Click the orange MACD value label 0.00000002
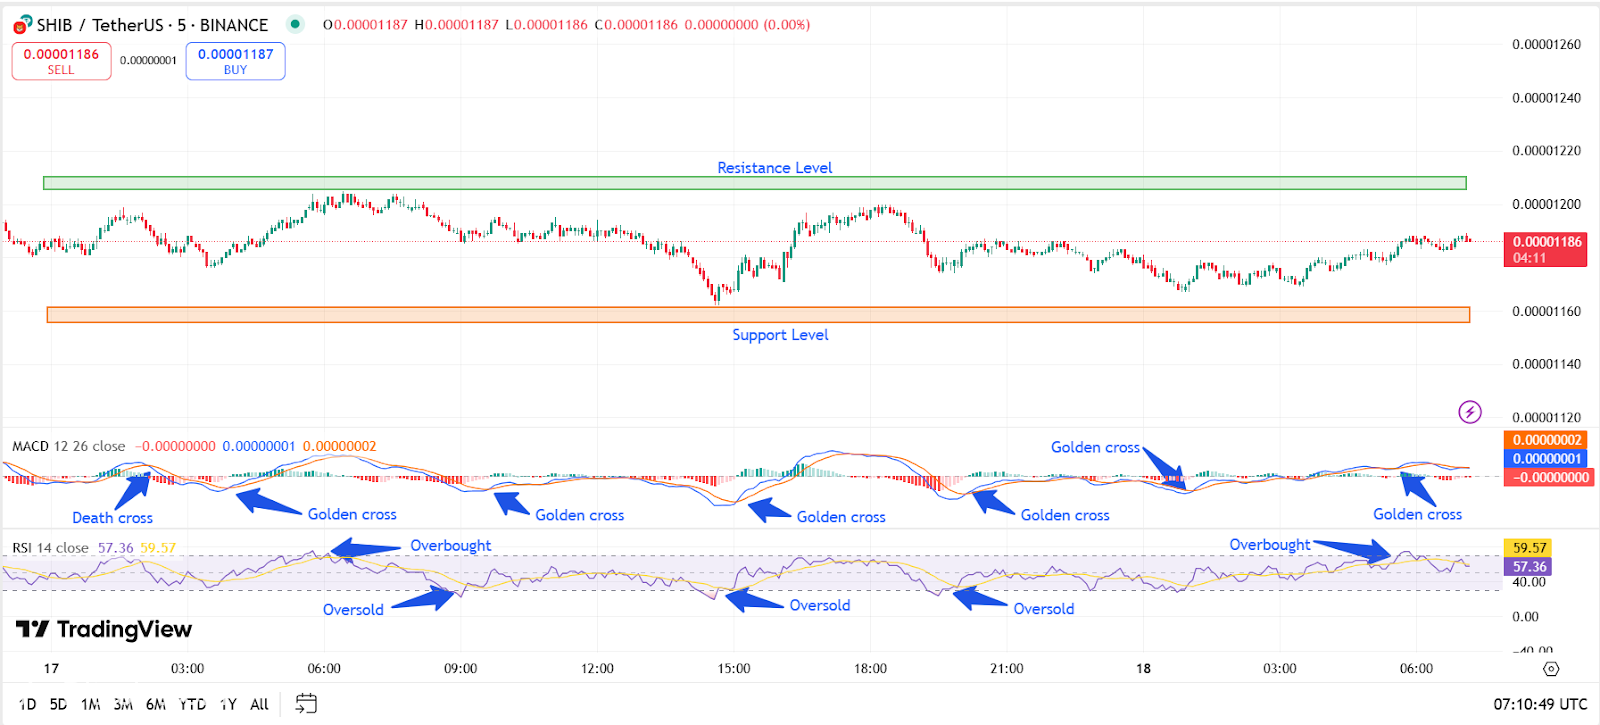The width and height of the screenshot is (1600, 725). click(1546, 440)
